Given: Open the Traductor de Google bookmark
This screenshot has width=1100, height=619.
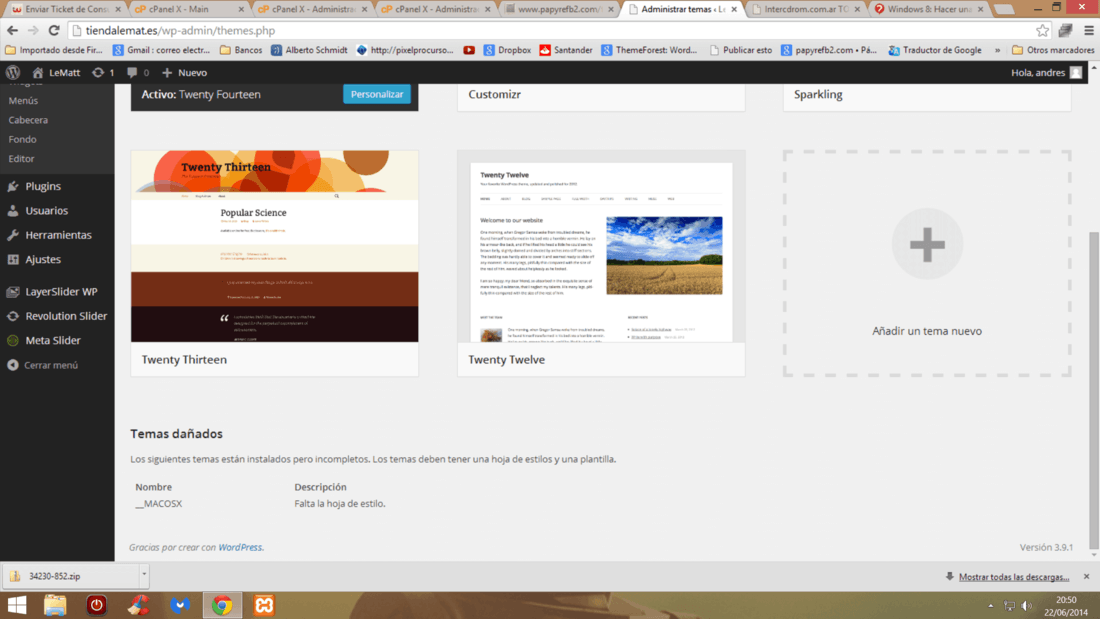Looking at the screenshot, I should pos(934,50).
